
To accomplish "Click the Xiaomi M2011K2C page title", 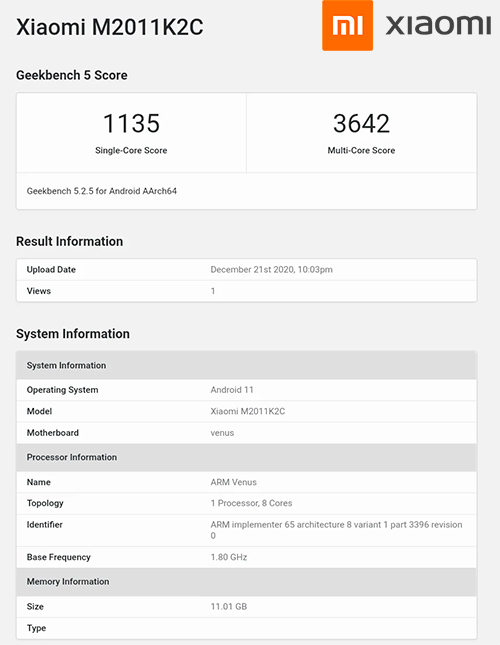I will pyautogui.click(x=109, y=27).
